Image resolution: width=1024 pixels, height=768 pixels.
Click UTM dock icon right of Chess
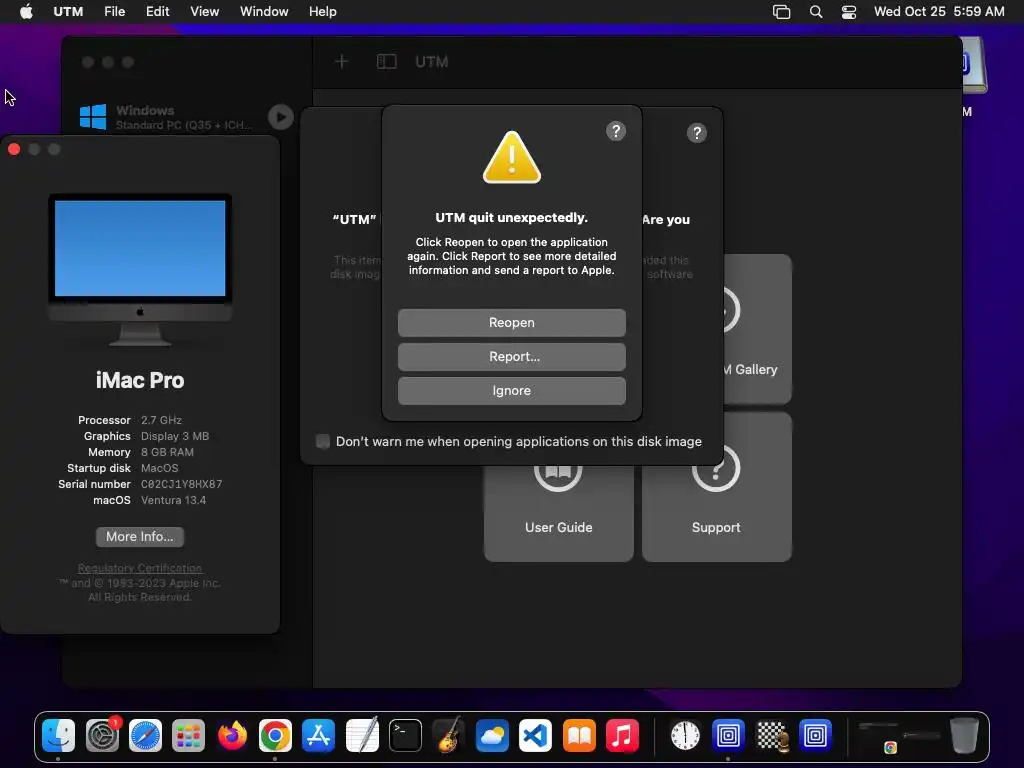[815, 736]
